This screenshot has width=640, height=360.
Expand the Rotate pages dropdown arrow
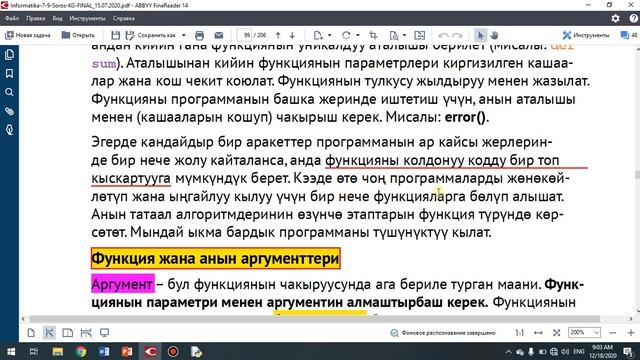click(358, 35)
